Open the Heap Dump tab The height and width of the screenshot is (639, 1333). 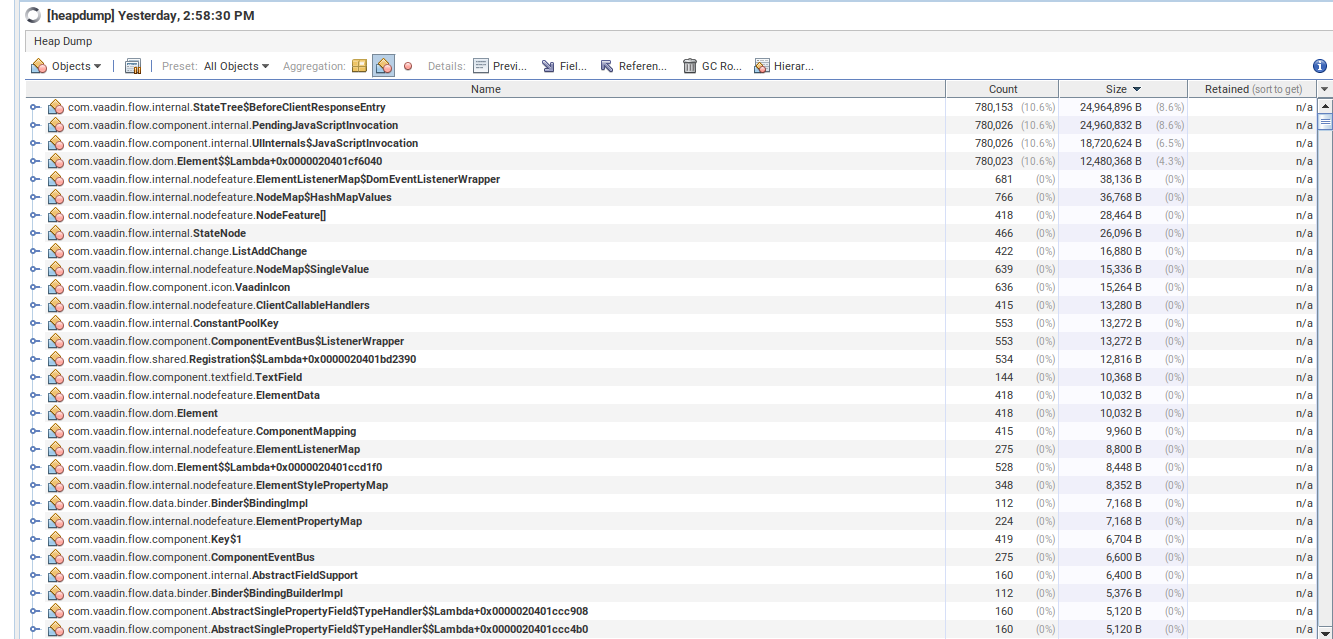64,41
